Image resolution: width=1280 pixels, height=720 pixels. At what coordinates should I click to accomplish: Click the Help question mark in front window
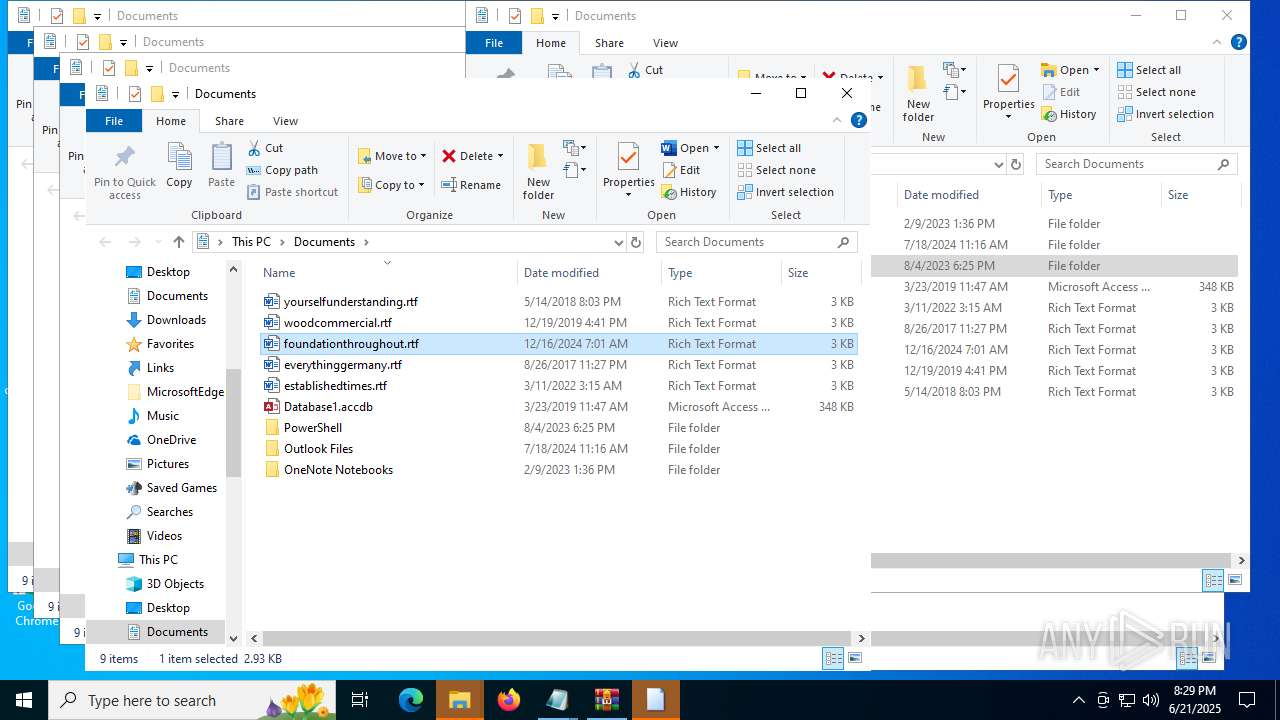tap(858, 120)
